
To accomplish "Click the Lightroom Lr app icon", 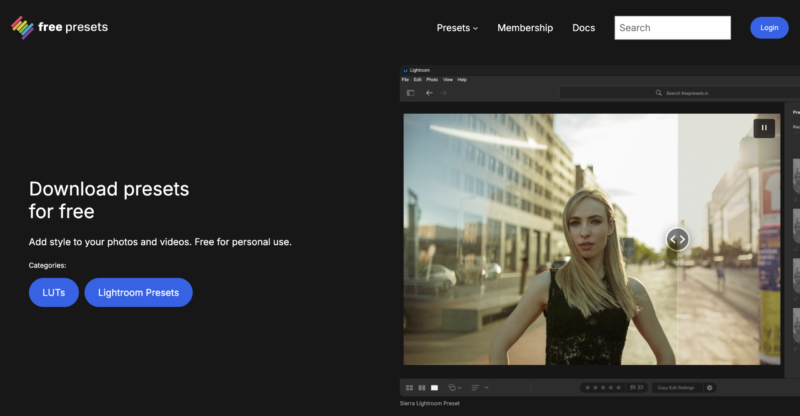I will tap(405, 70).
